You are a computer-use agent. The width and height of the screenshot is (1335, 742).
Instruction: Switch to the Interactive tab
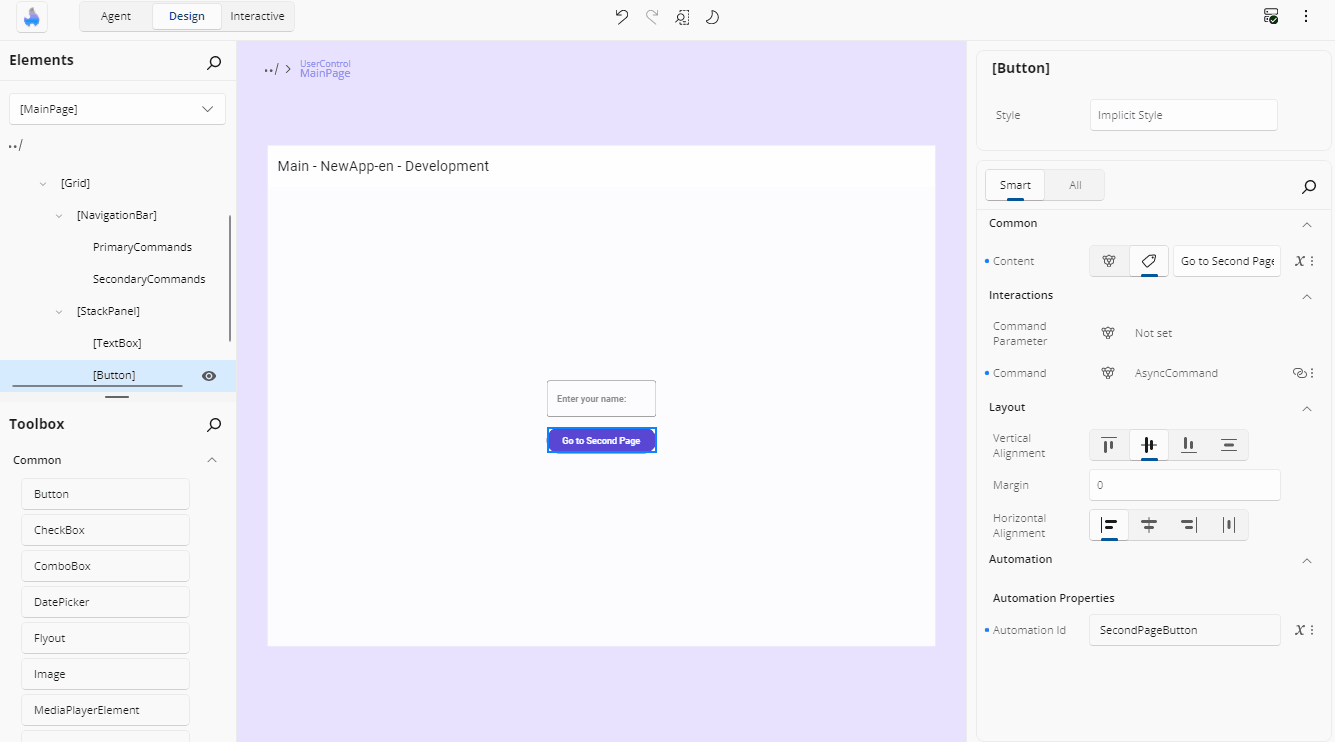[257, 16]
